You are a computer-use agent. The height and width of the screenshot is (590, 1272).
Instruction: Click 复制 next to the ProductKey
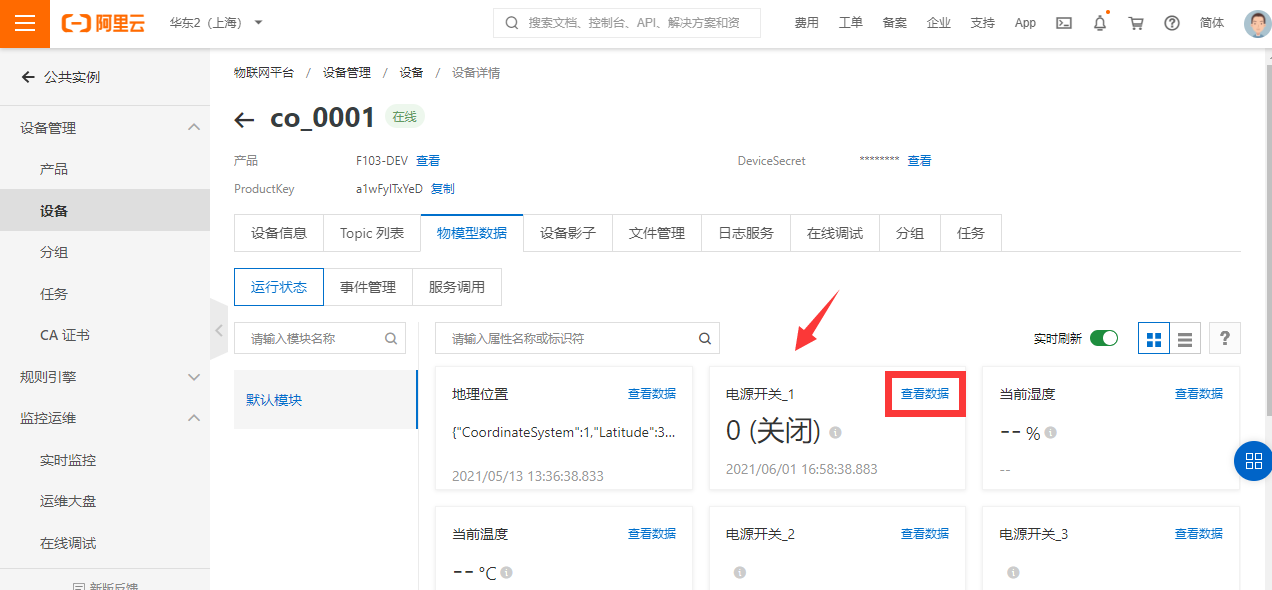click(x=442, y=188)
